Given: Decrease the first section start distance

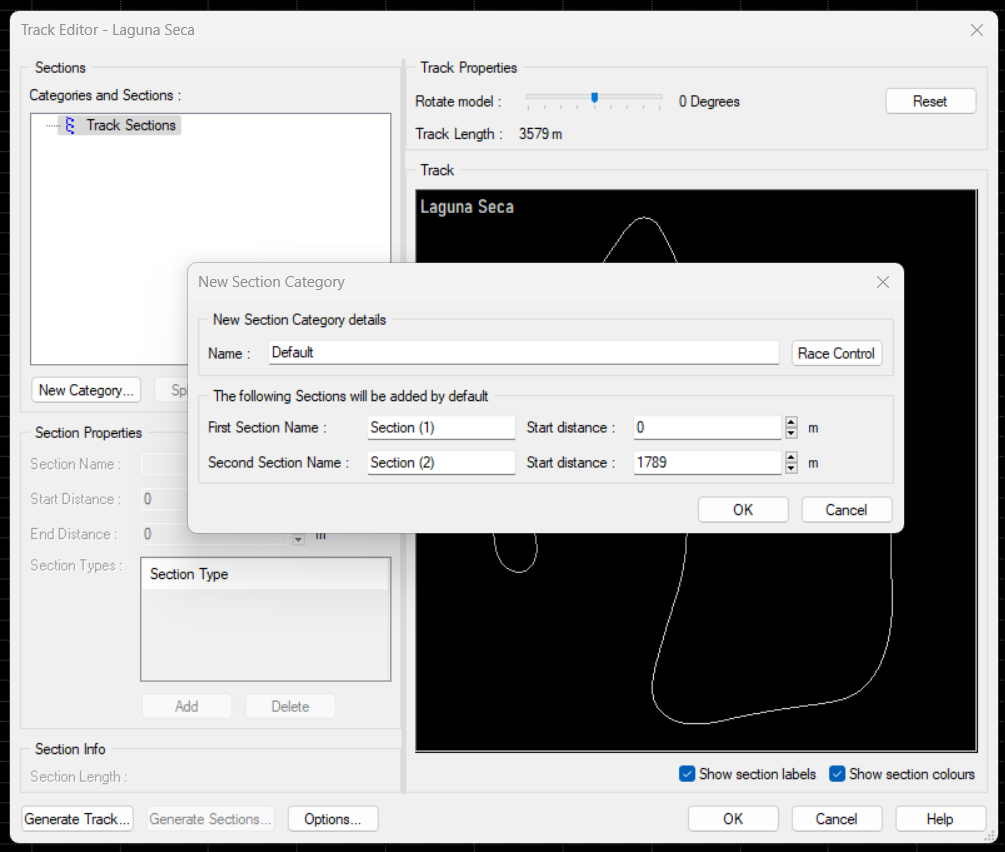Looking at the screenshot, I should coord(791,433).
